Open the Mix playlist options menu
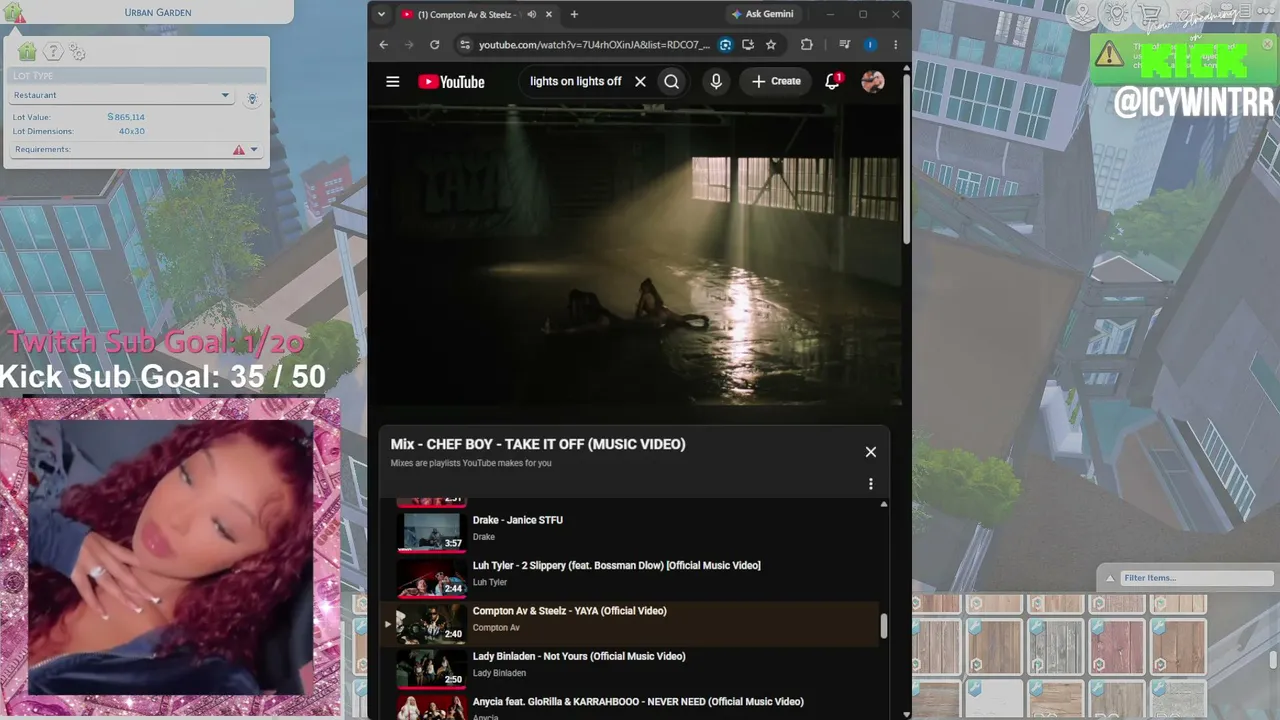This screenshot has height=720, width=1280. [871, 484]
